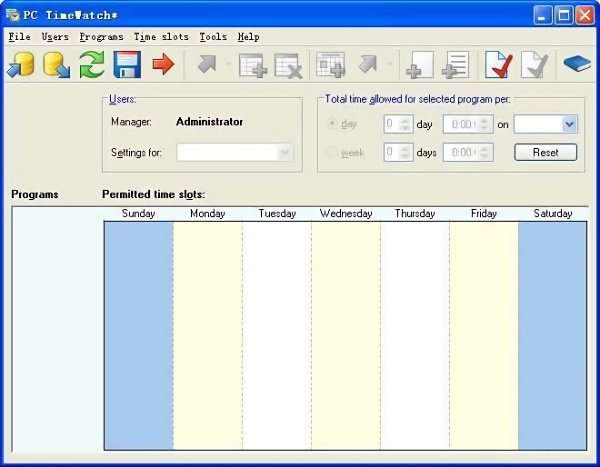Save settings with the floppy disk icon
Viewport: 600px width, 467px height.
127,65
